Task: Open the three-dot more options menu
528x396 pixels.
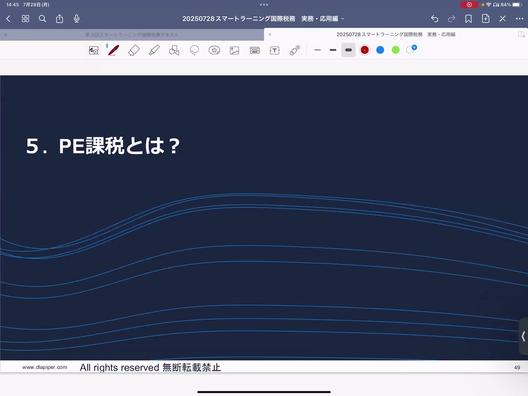Action: tap(520, 19)
